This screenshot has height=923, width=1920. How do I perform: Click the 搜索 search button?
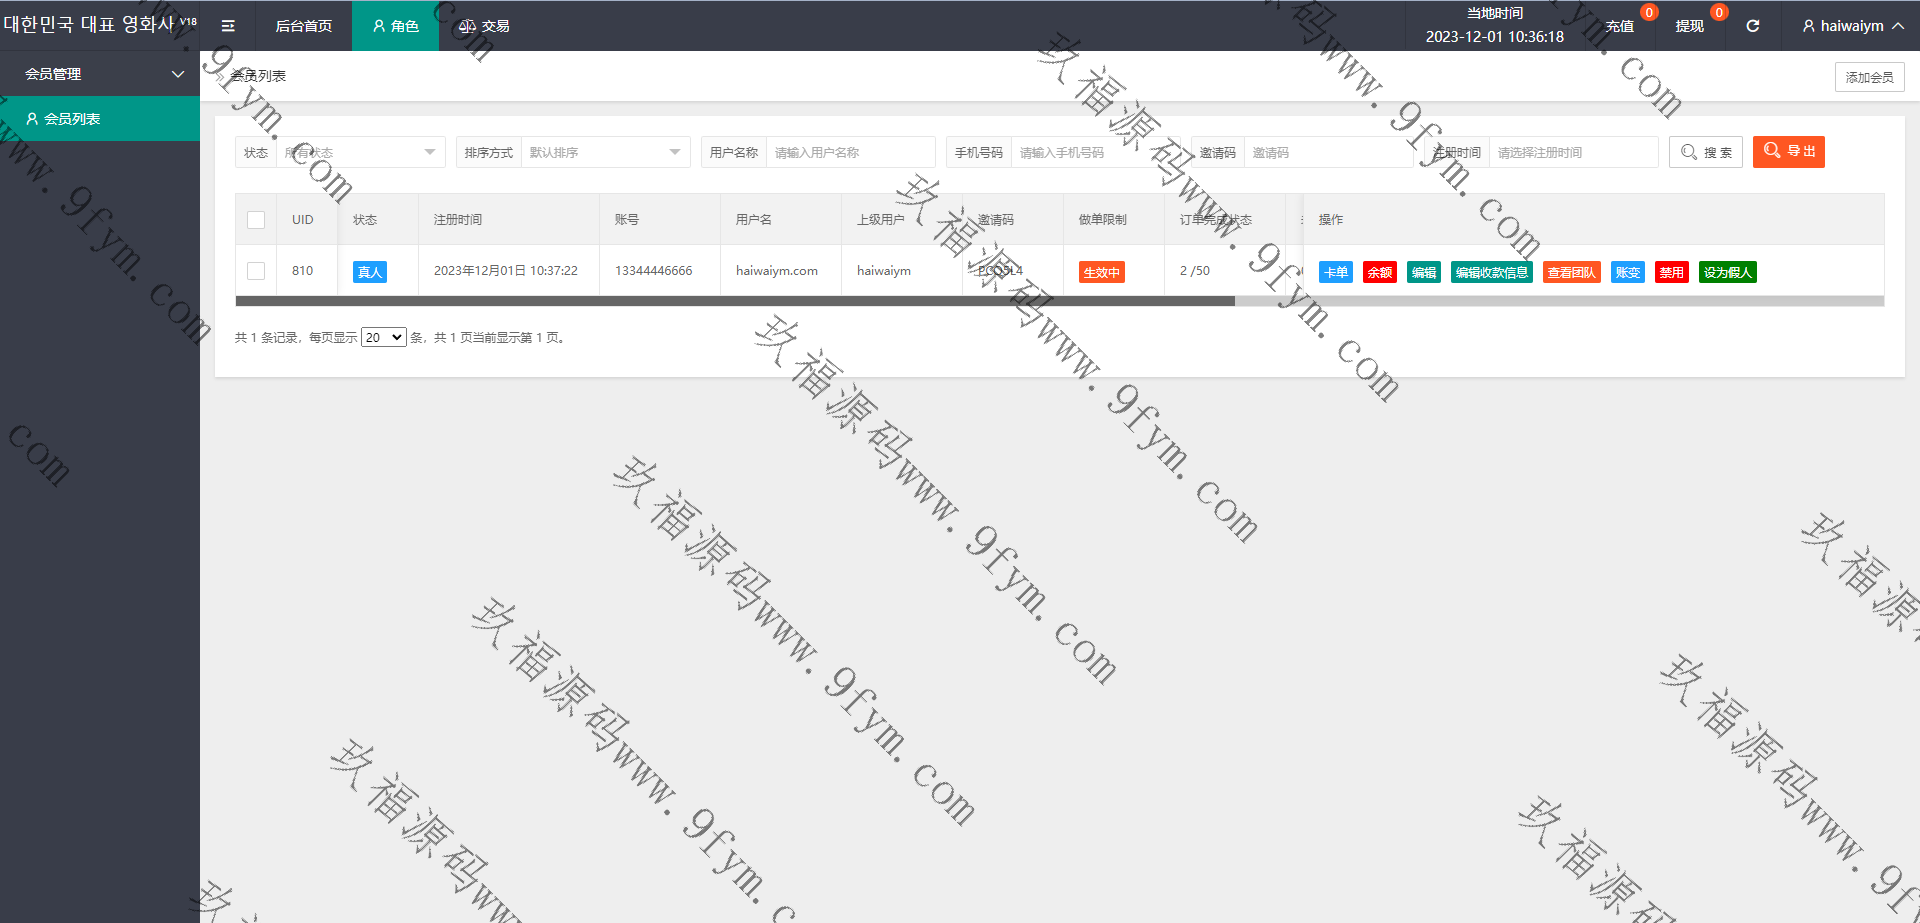(x=1705, y=152)
